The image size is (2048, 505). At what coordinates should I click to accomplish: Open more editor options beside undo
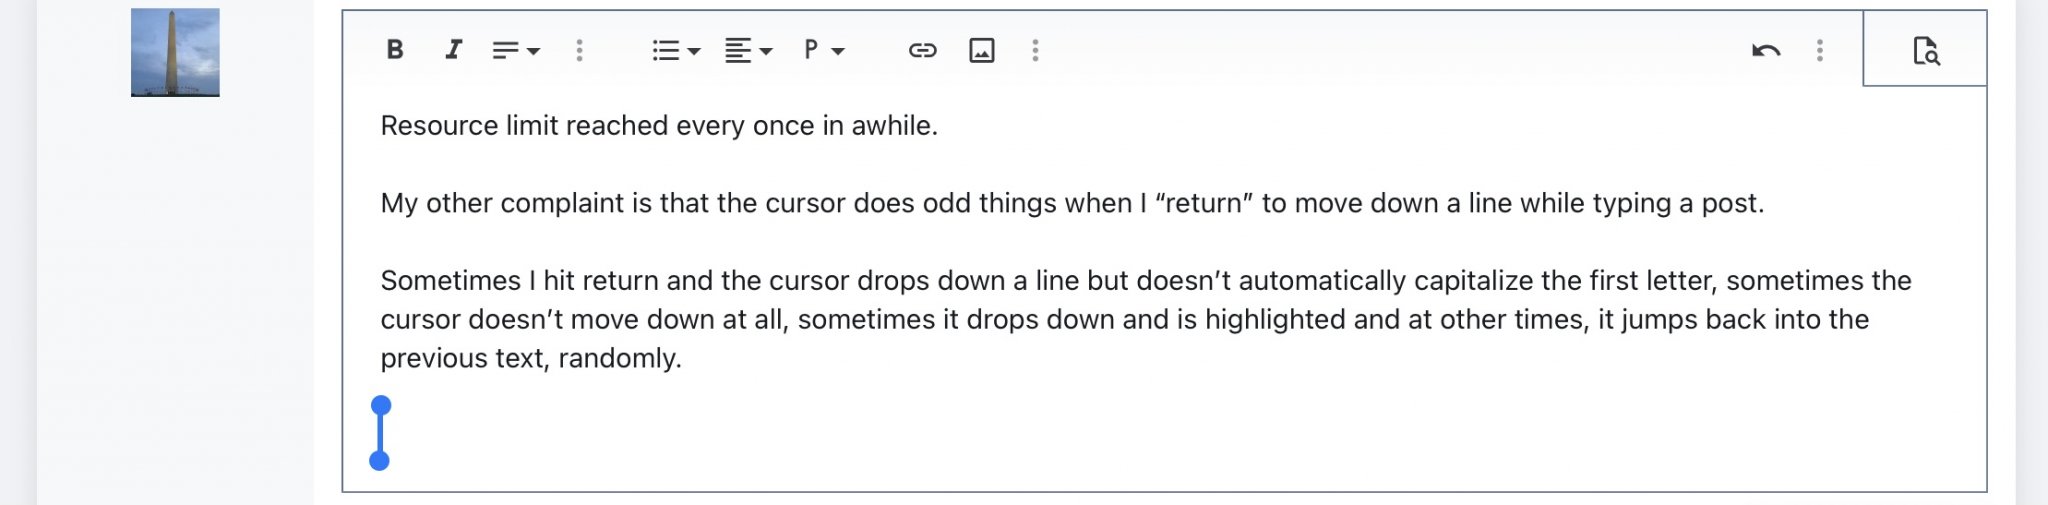coord(1820,50)
